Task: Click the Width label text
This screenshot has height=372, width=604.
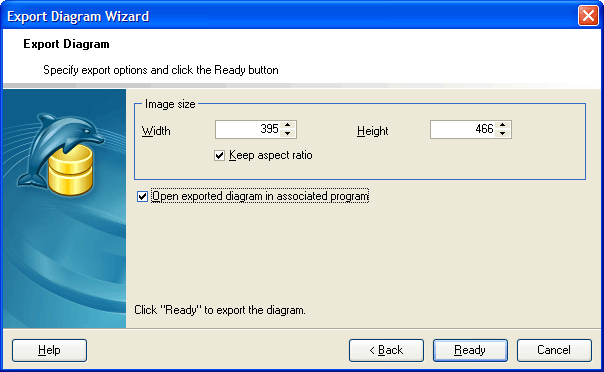Action: pyautogui.click(x=156, y=131)
